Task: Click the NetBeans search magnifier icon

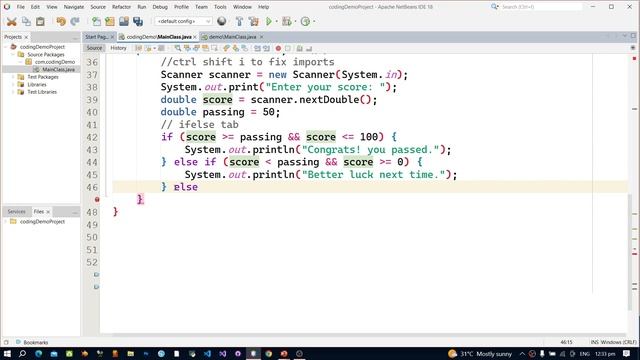Action: [x=494, y=7]
